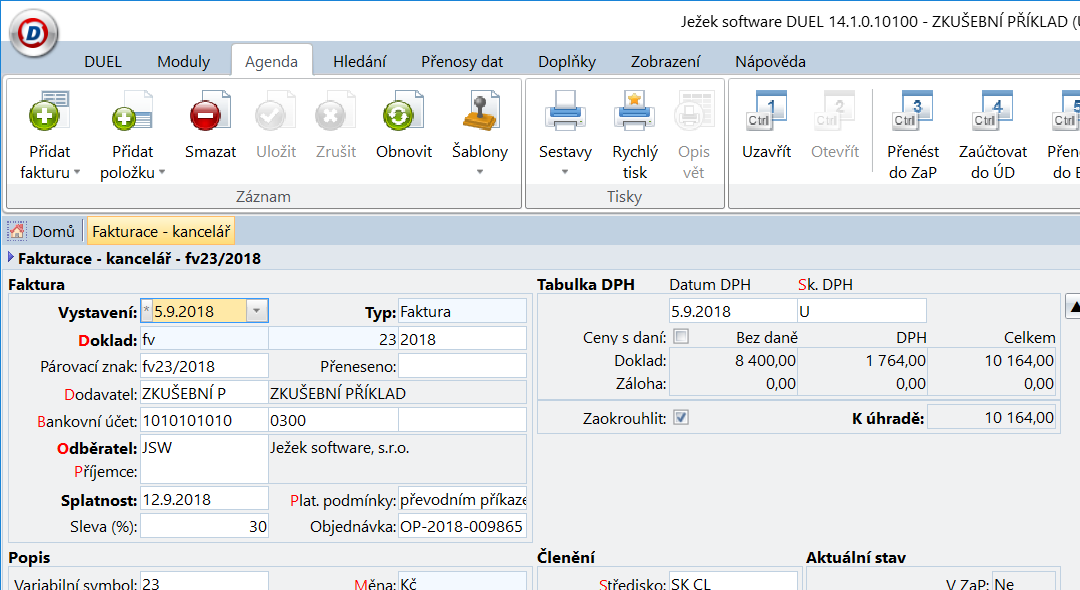
Task: Expand the Šablony dropdown arrow
Action: (480, 171)
